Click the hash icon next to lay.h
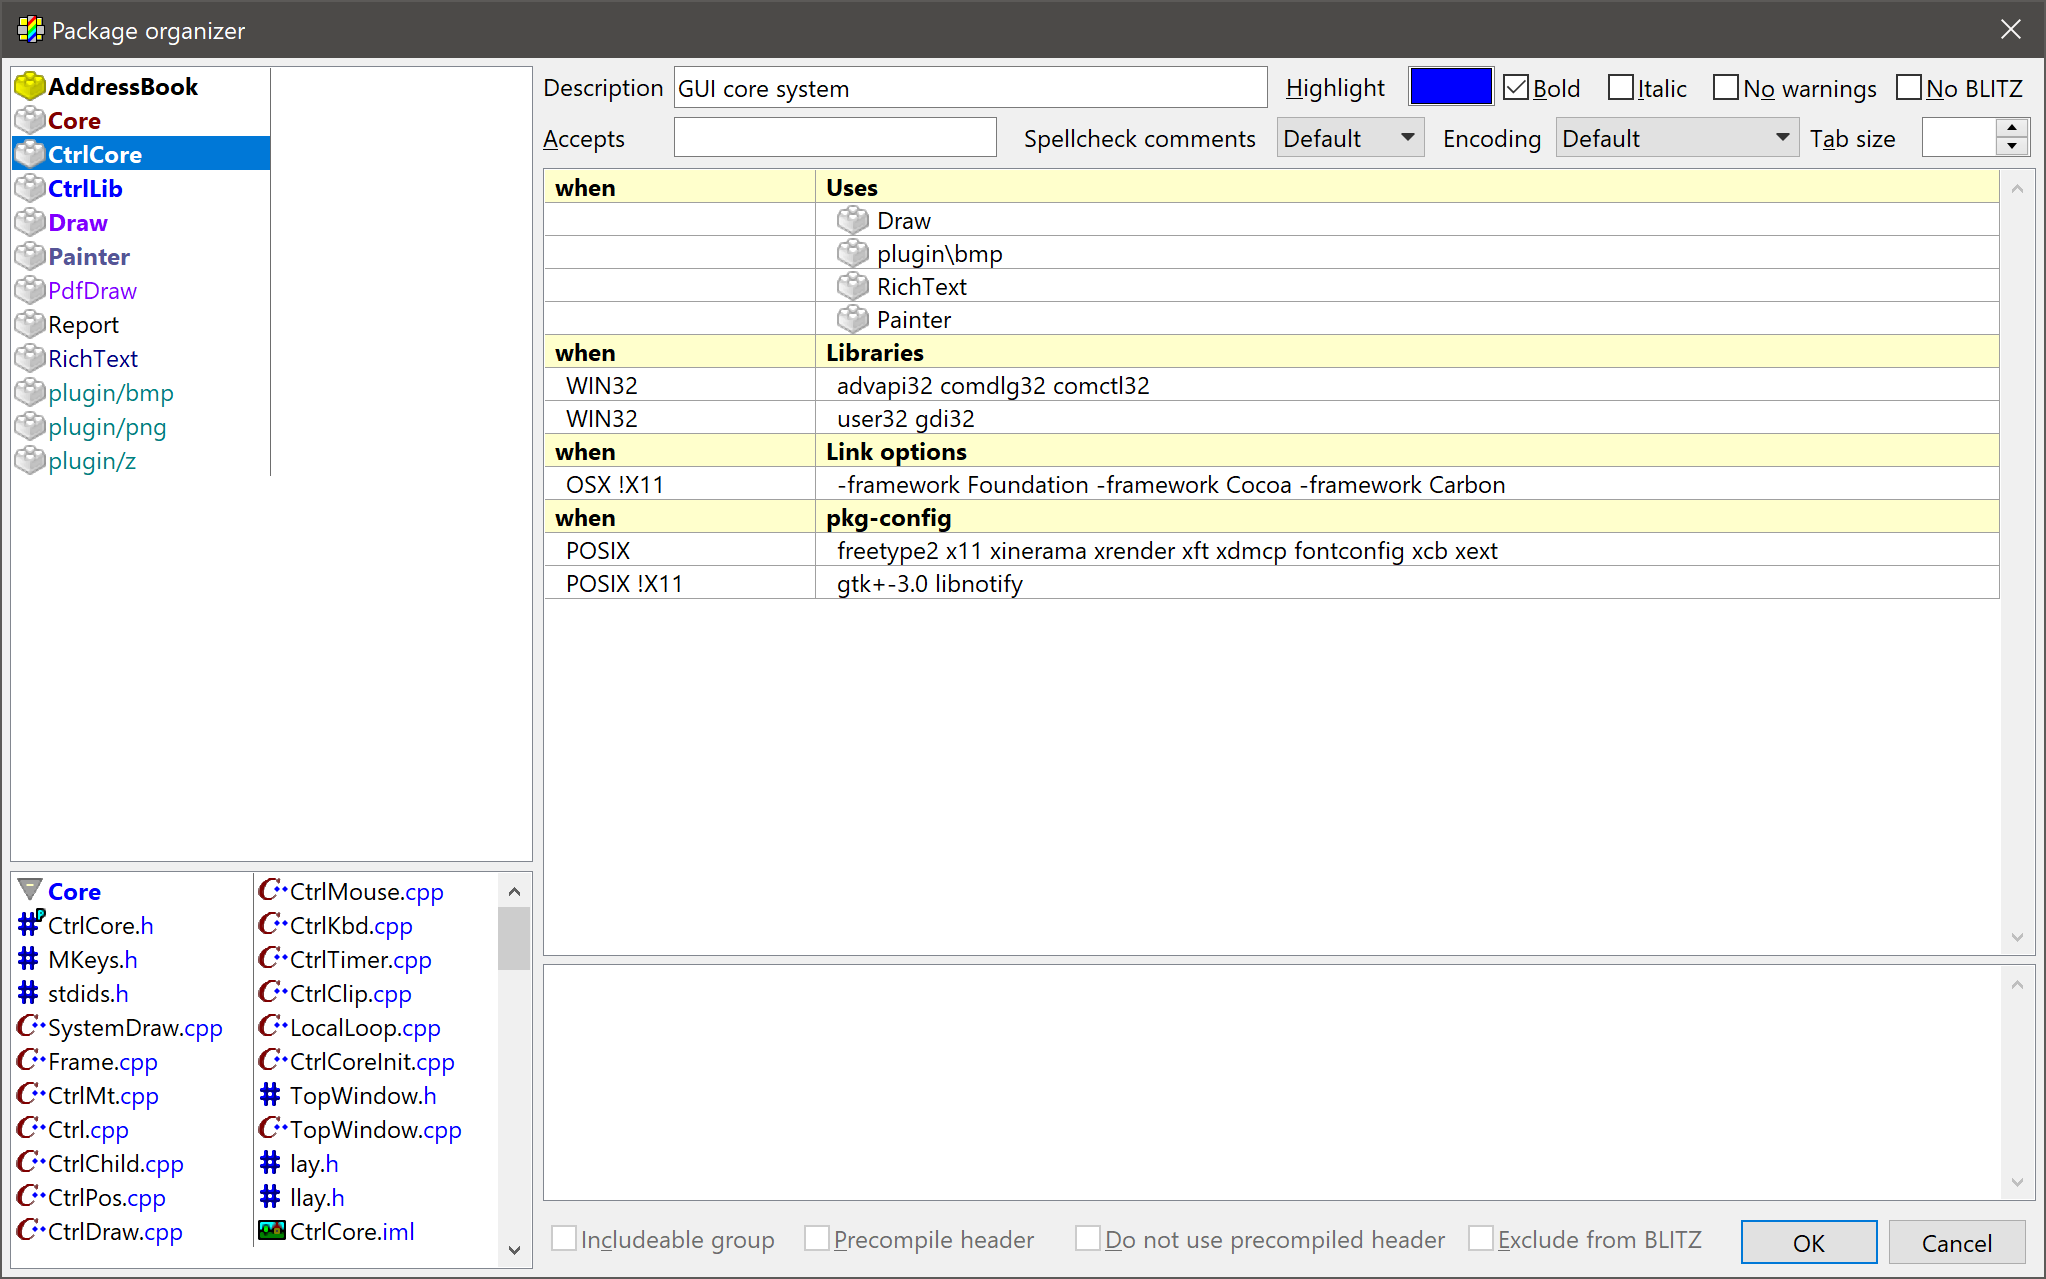Image resolution: width=2046 pixels, height=1279 pixels. pyautogui.click(x=271, y=1163)
